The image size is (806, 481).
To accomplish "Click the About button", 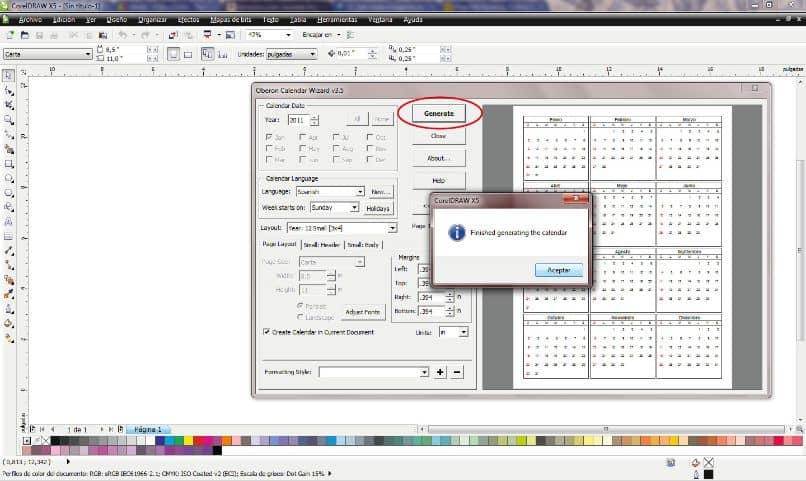I will 438,158.
